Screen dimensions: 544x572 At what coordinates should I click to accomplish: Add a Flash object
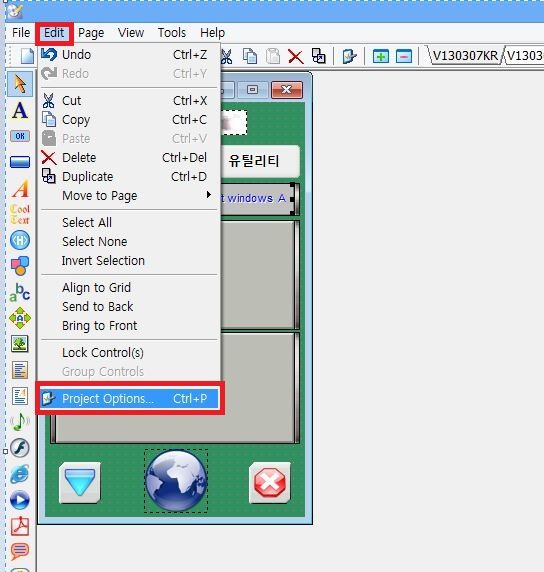point(20,448)
